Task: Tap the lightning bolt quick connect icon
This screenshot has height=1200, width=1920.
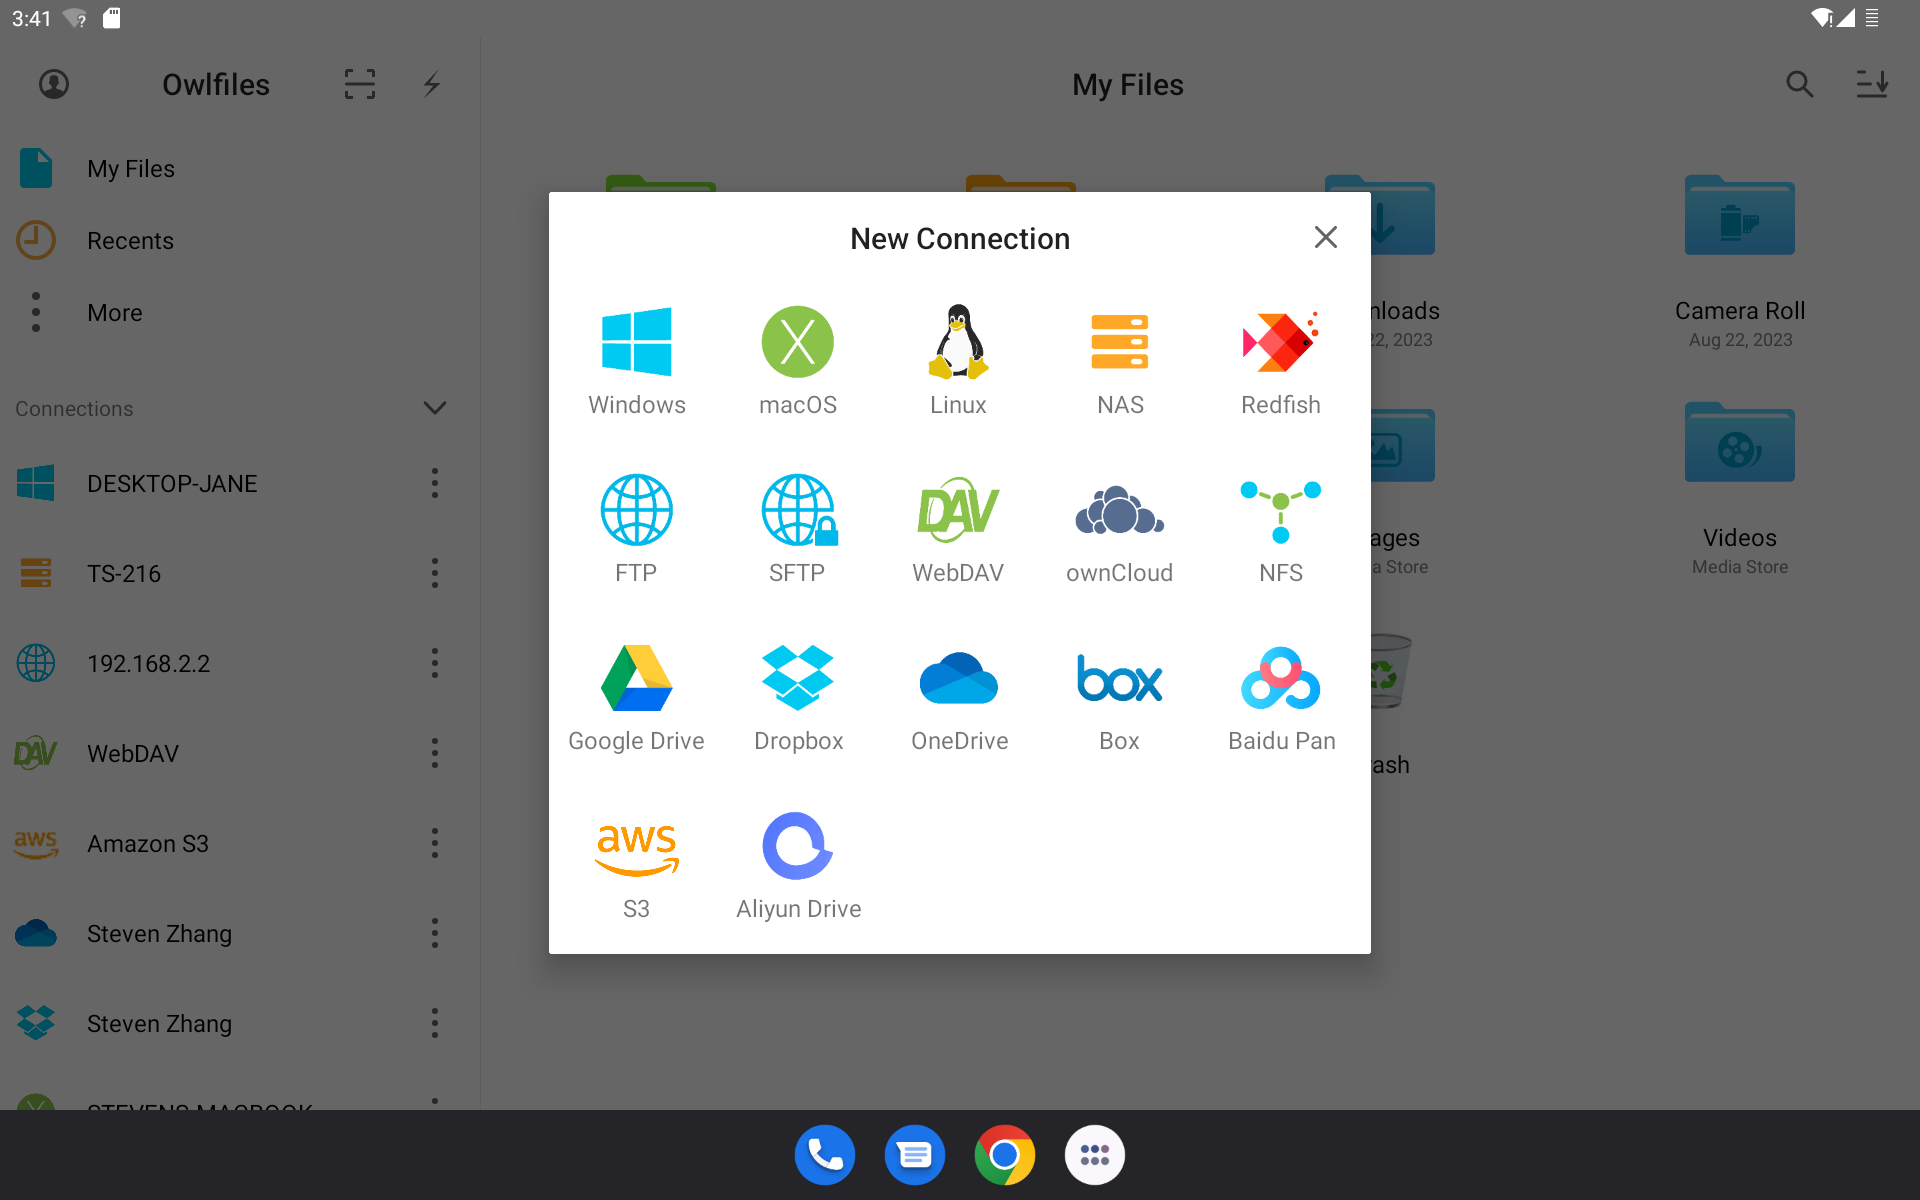Action: 432,84
